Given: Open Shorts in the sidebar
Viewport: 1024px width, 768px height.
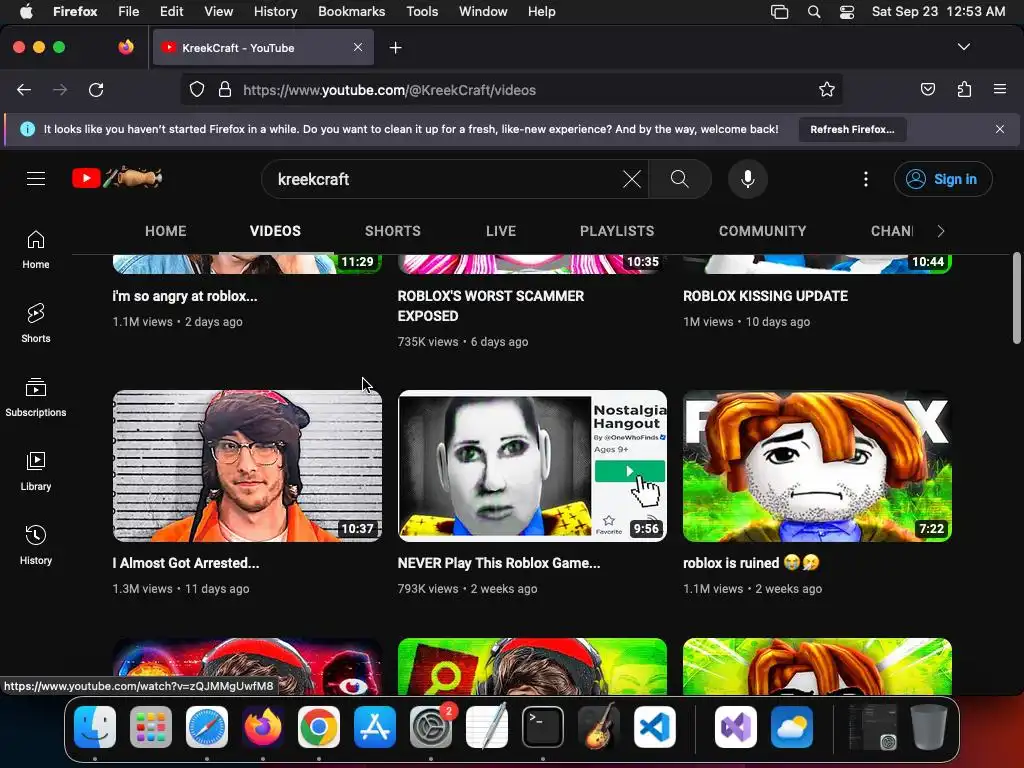Looking at the screenshot, I should pos(36,324).
